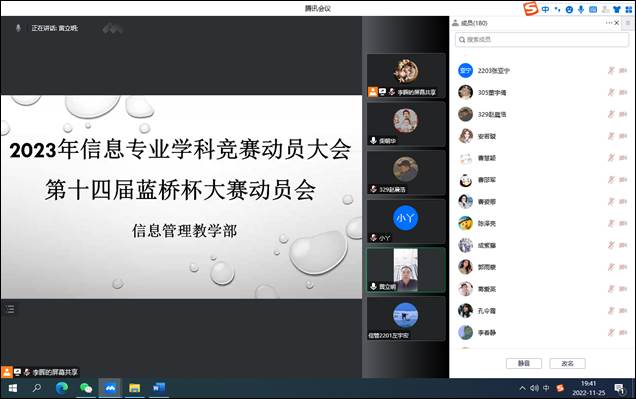Launch Microsoft Edge from taskbar

pyautogui.click(x=62, y=388)
